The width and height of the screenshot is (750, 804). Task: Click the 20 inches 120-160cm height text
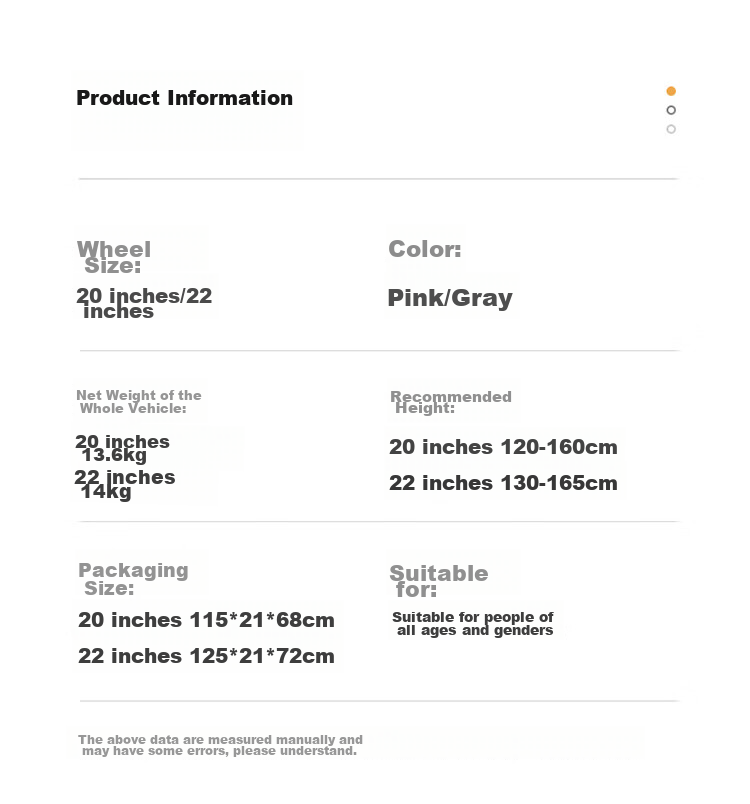(503, 447)
